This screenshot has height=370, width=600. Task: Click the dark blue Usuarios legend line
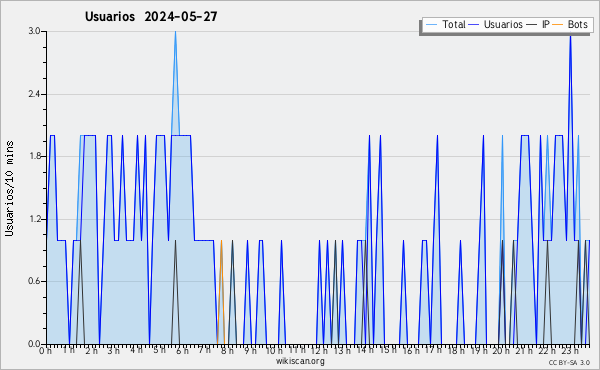[474, 25]
